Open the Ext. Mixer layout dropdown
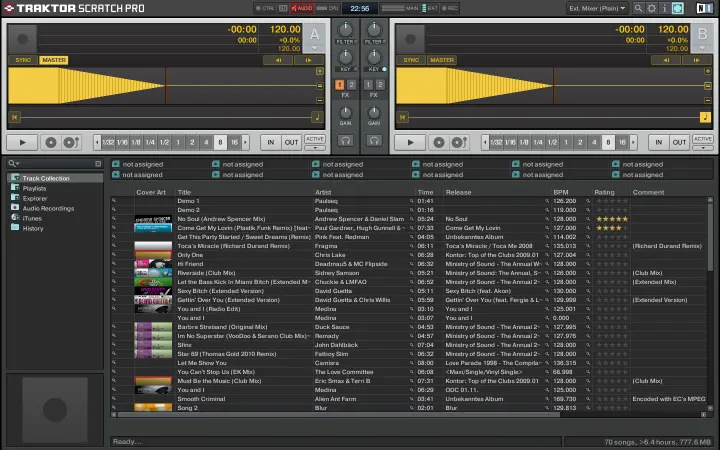Screen dimensions: 720x450 [598, 8]
